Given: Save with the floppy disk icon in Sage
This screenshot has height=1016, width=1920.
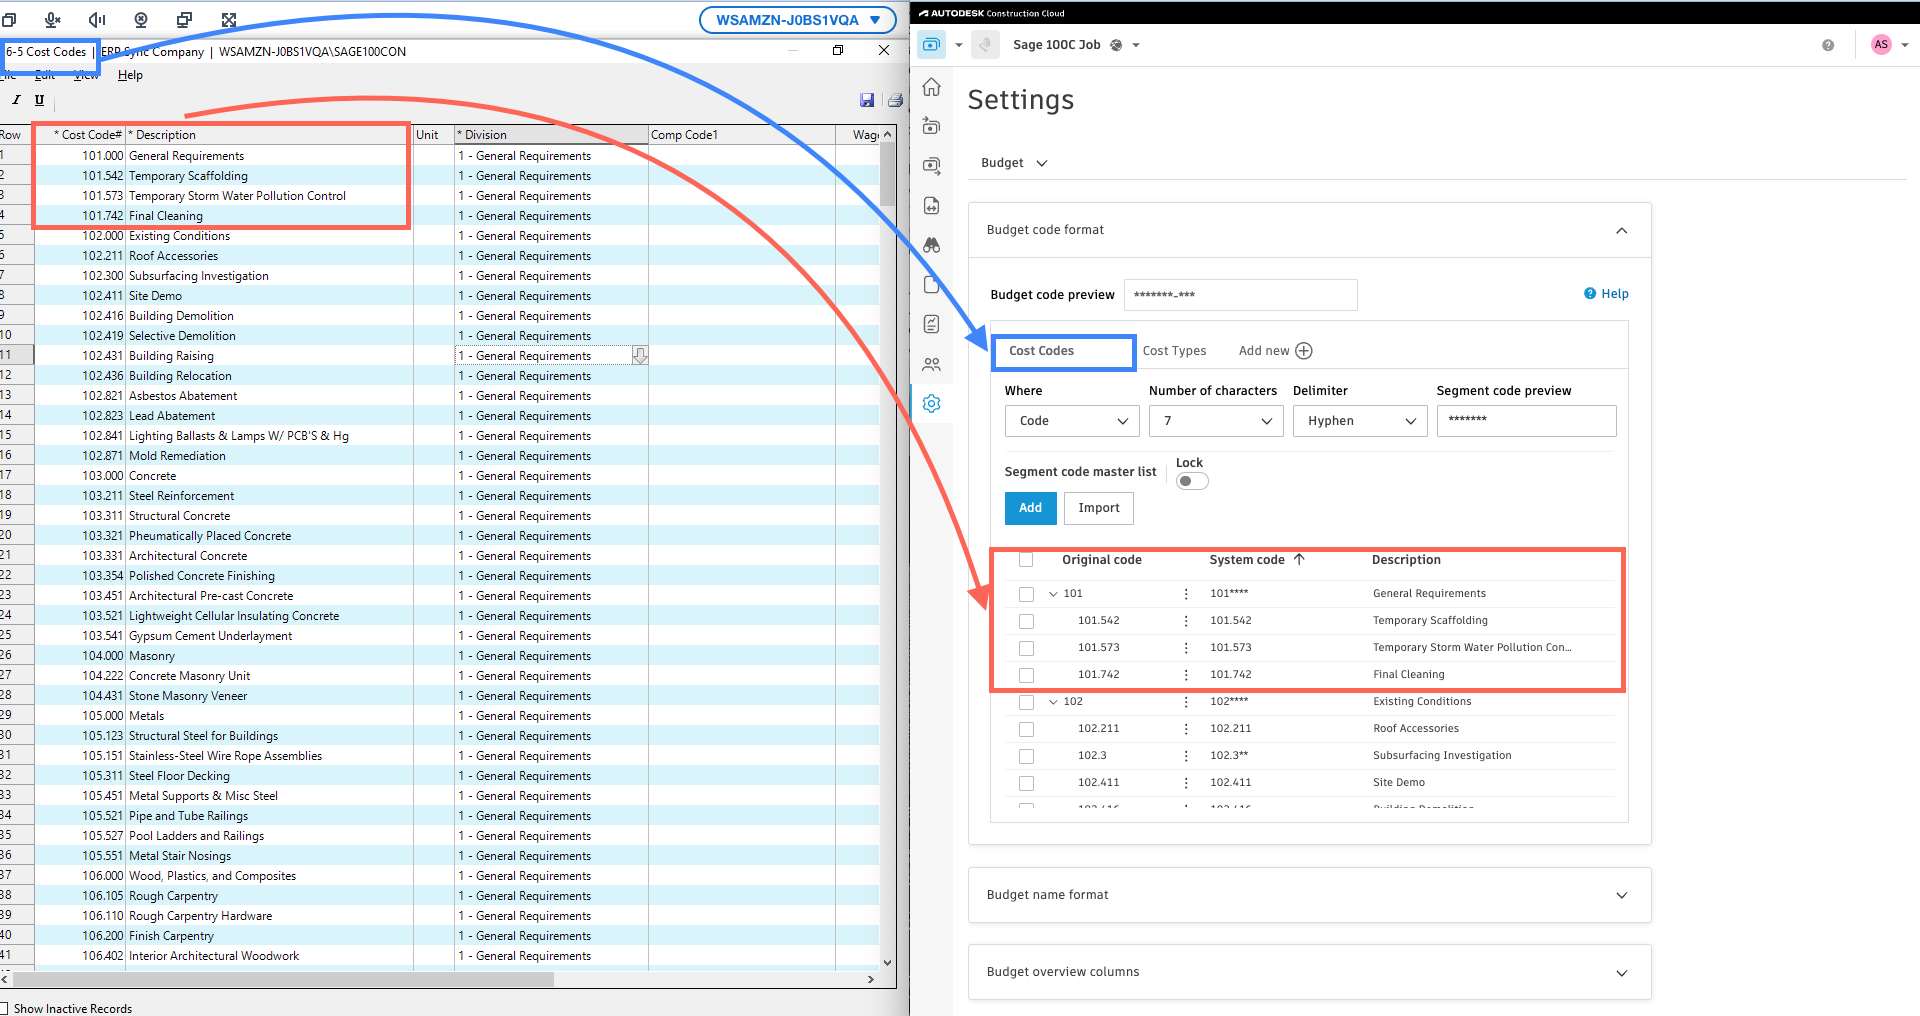Looking at the screenshot, I should [x=867, y=100].
